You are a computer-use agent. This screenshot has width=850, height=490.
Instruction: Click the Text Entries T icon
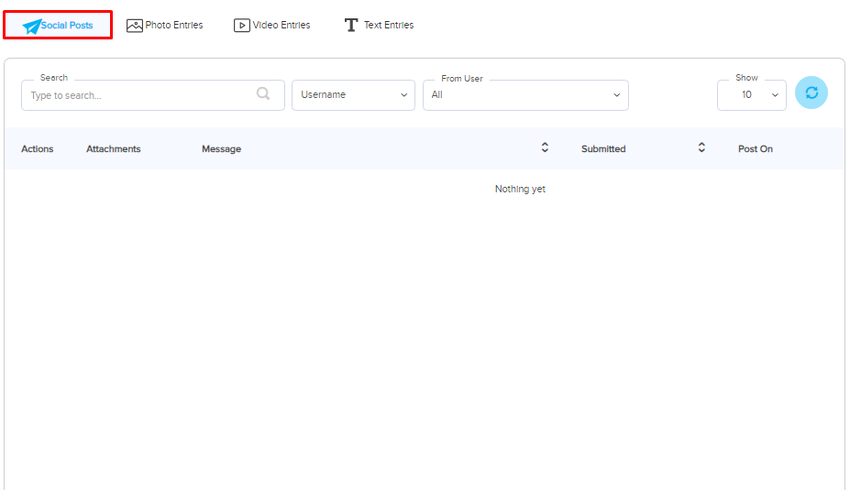tap(351, 25)
